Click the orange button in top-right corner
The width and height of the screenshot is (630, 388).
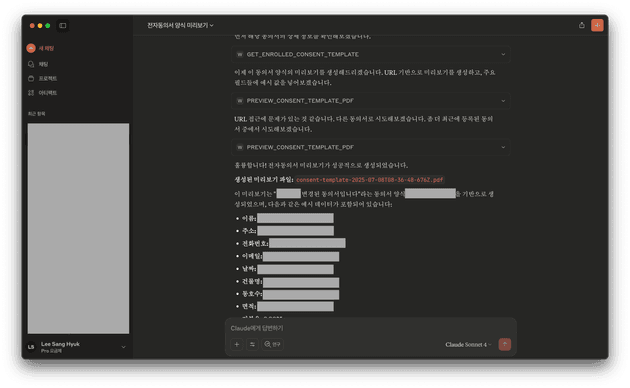coord(597,25)
